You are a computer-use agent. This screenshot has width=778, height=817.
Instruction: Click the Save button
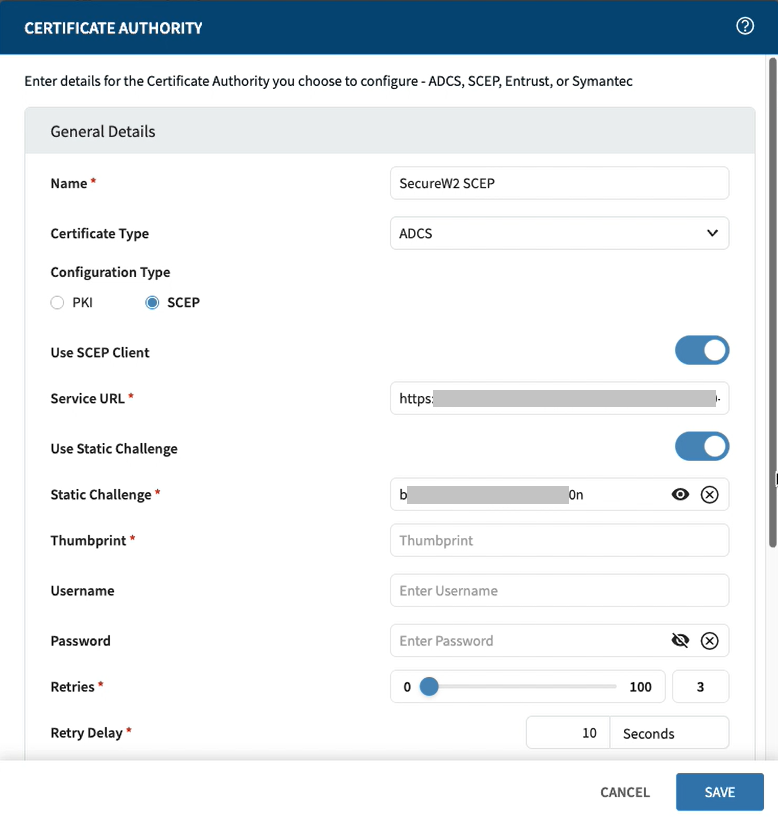pos(719,792)
